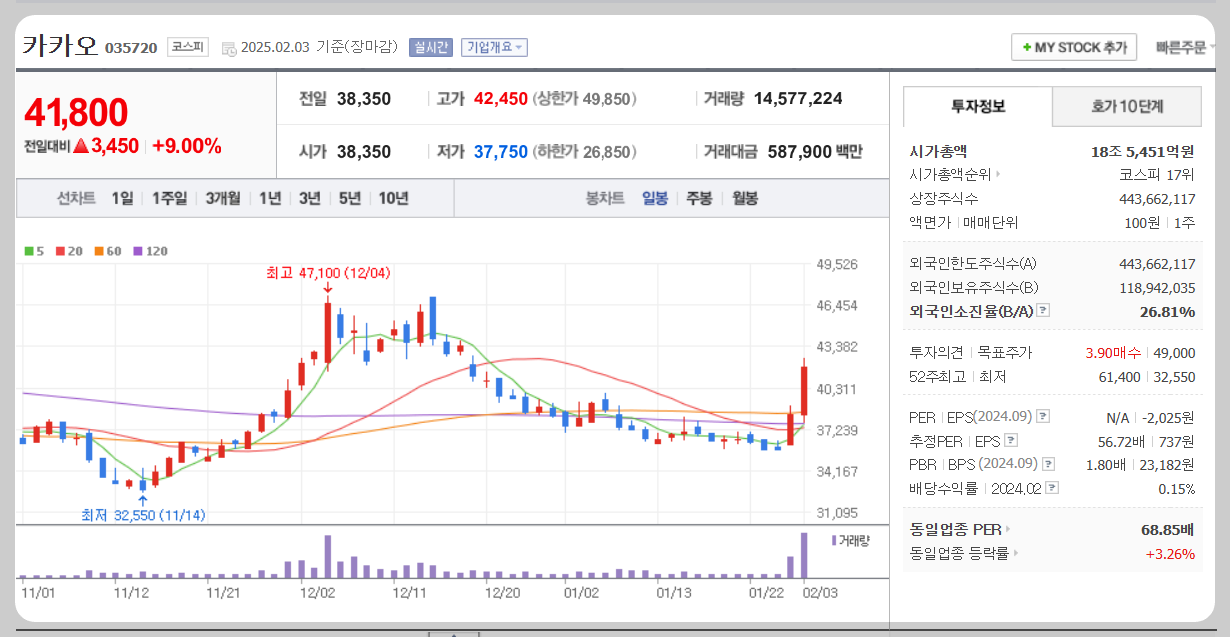Screen dimensions: 1230x637
Task: Switch to the 투자정보 tab
Action: 978,106
